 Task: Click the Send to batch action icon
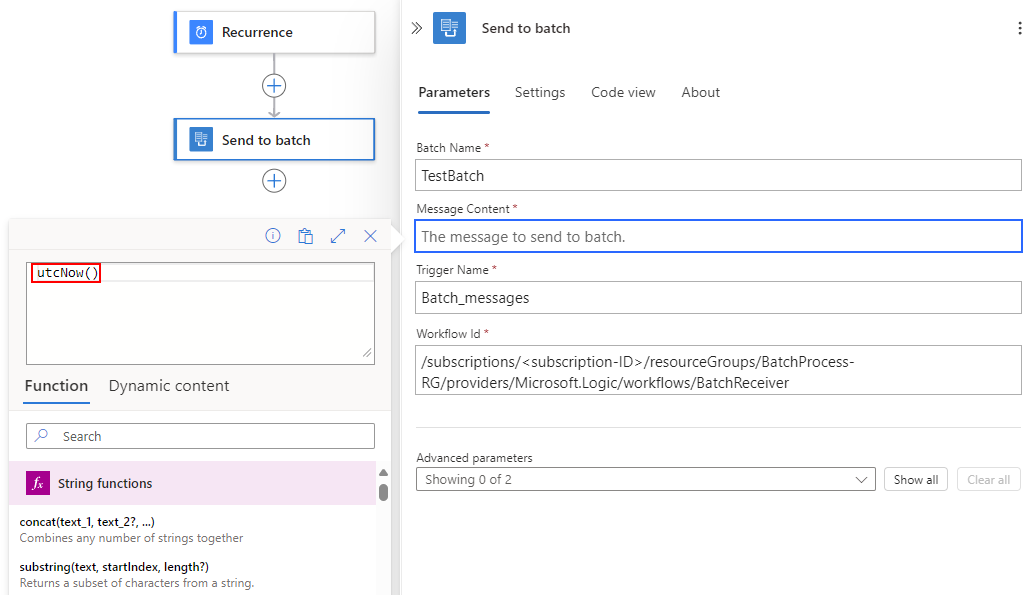coord(199,139)
